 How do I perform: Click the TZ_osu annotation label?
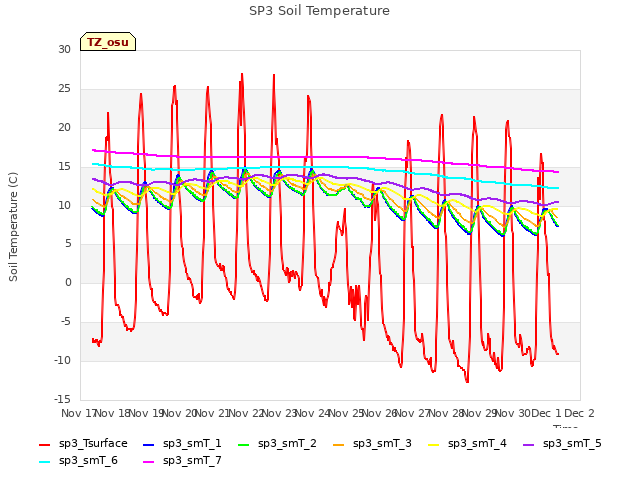[108, 42]
